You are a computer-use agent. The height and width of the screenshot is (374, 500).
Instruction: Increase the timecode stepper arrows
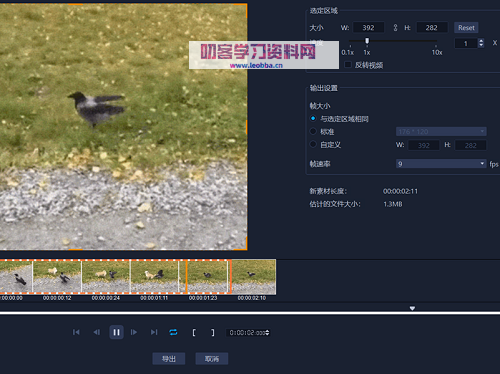pos(267,331)
